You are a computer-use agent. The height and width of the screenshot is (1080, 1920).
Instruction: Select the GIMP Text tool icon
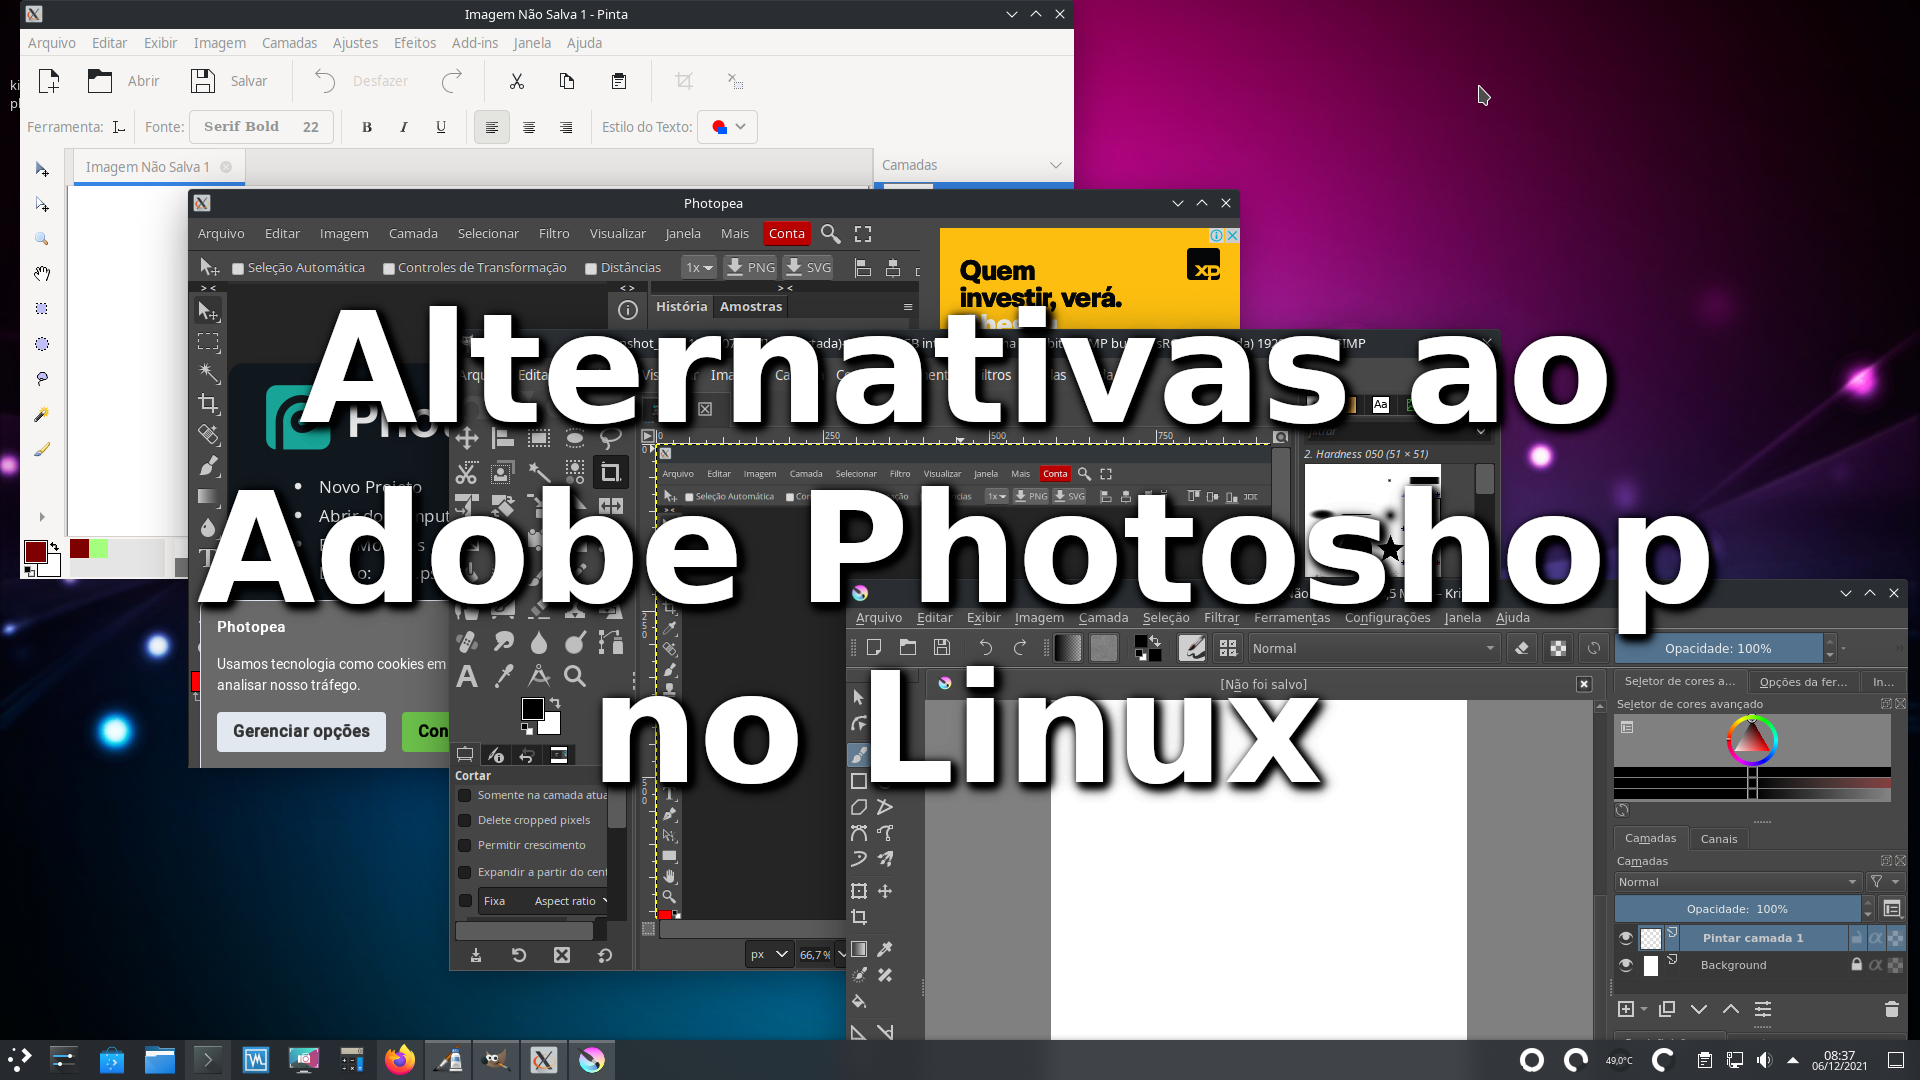pyautogui.click(x=467, y=677)
